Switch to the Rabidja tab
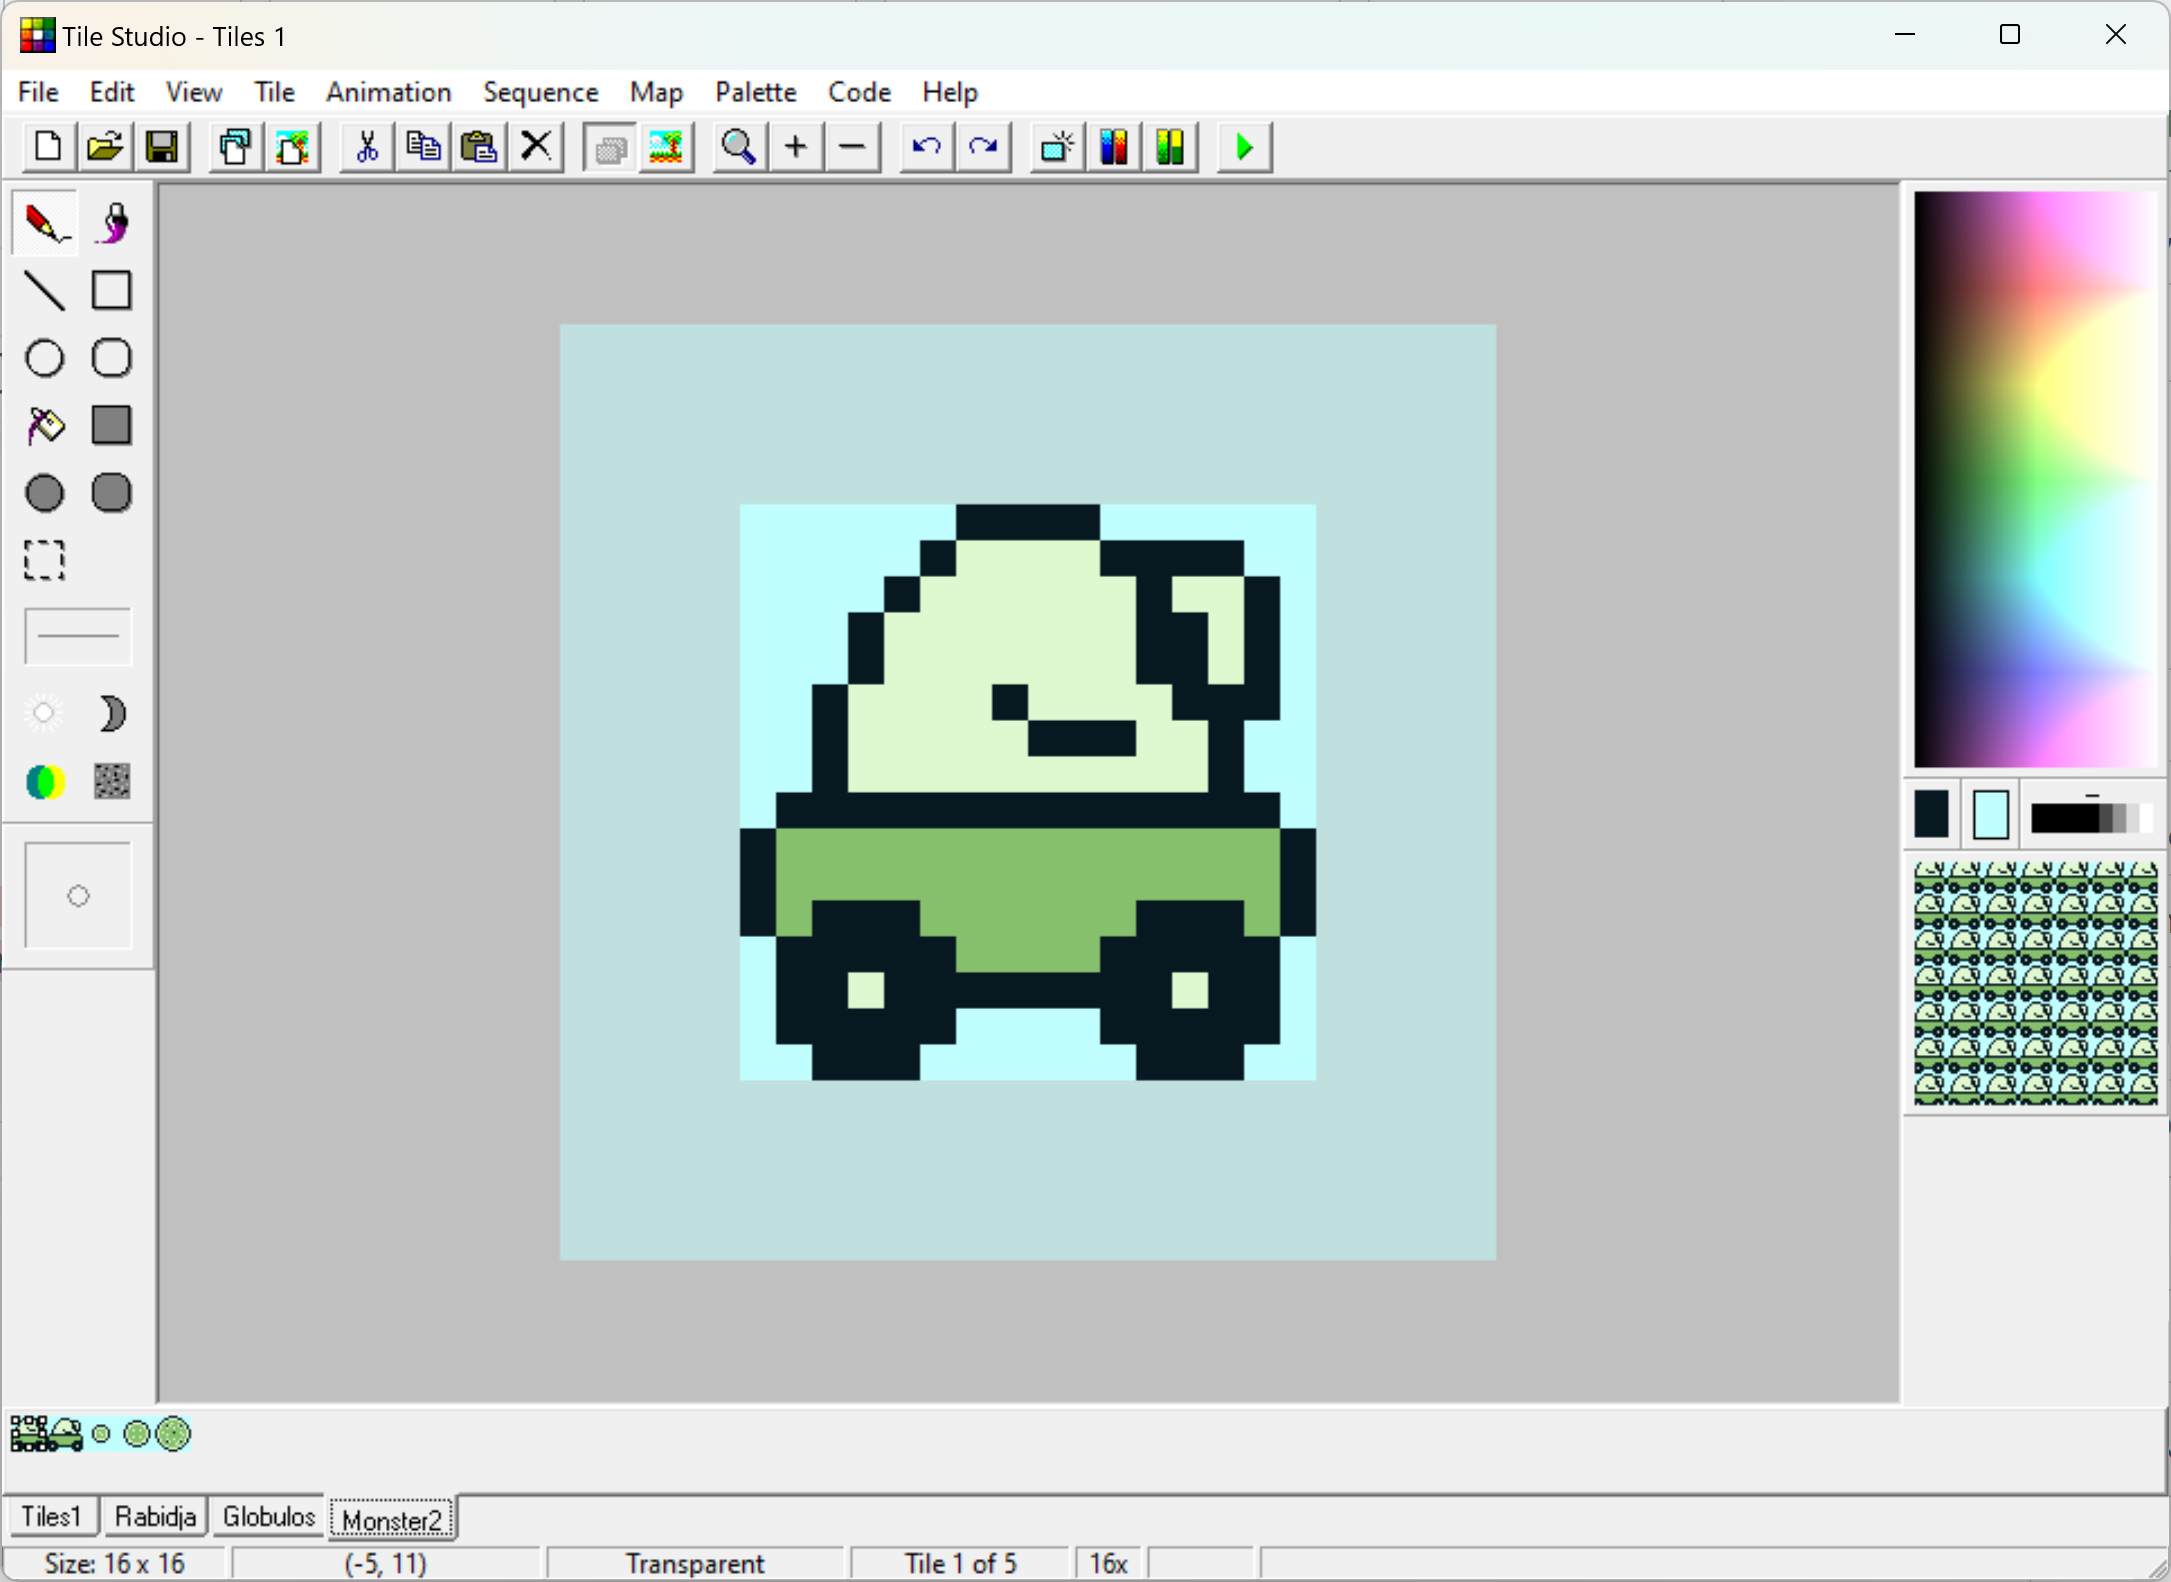Image resolution: width=2171 pixels, height=1582 pixels. click(155, 1516)
